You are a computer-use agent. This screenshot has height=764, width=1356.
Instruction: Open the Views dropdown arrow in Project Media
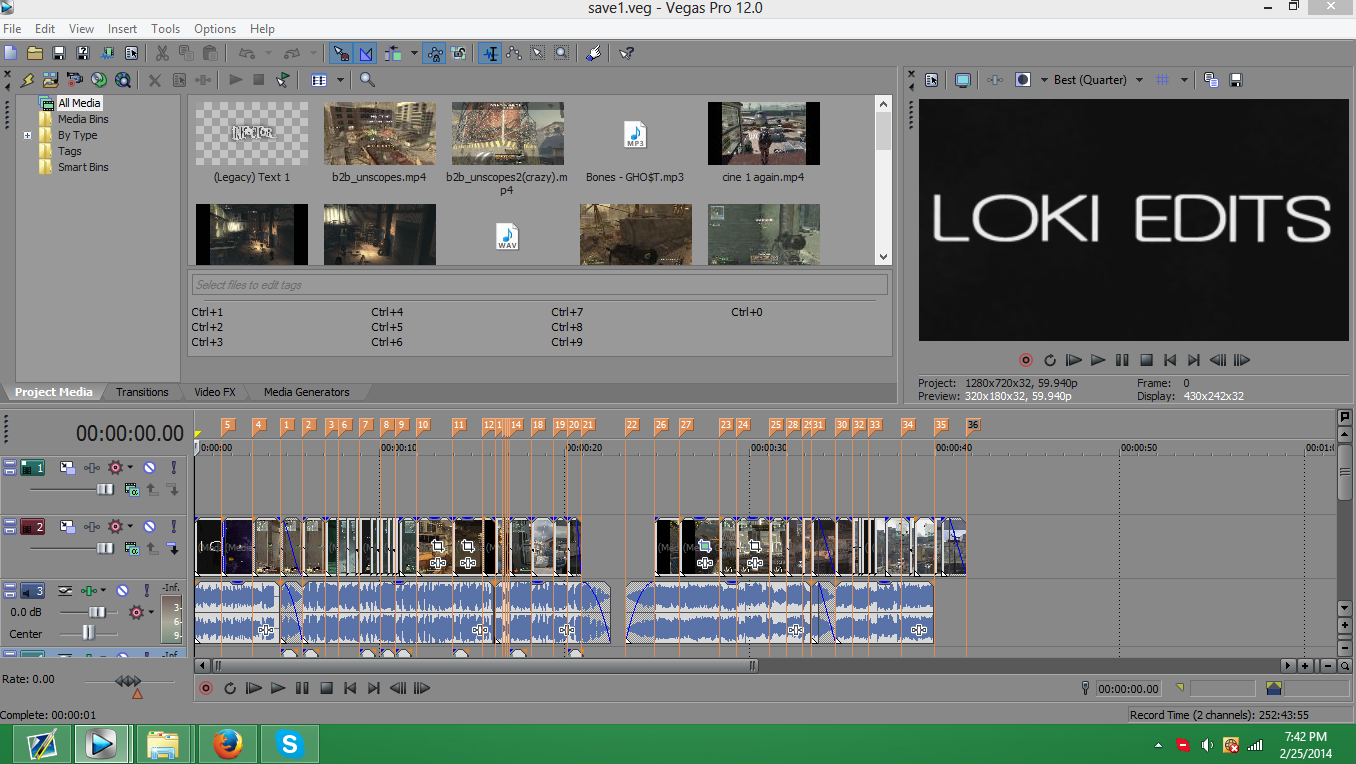pos(340,80)
